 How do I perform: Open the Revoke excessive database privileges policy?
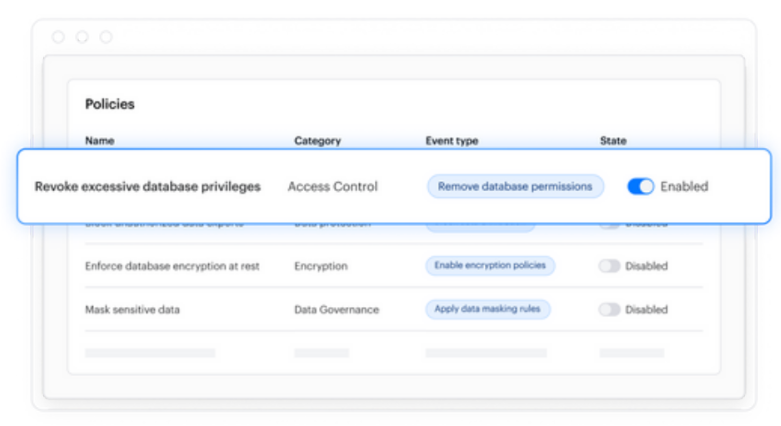[148, 187]
